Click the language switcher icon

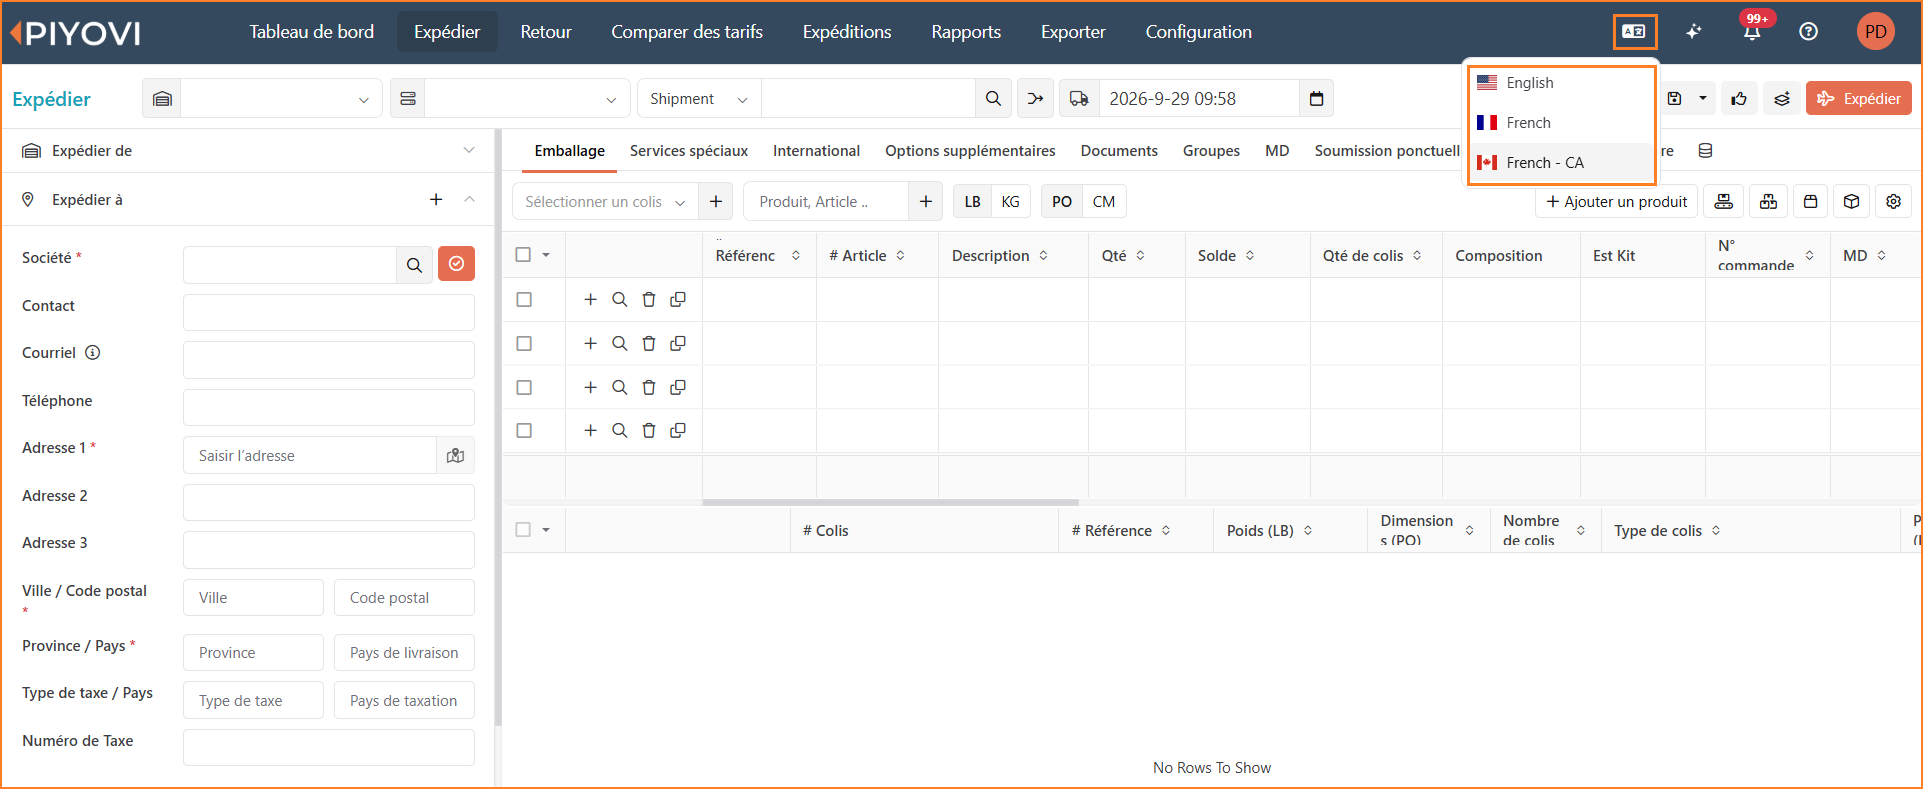pyautogui.click(x=1634, y=32)
